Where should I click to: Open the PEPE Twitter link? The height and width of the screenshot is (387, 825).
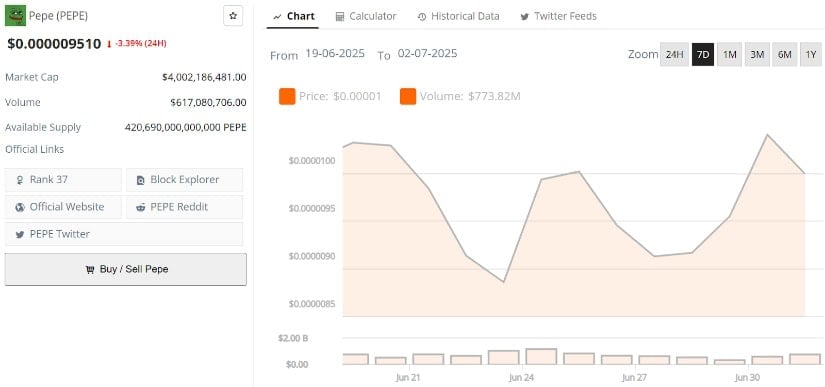(124, 234)
